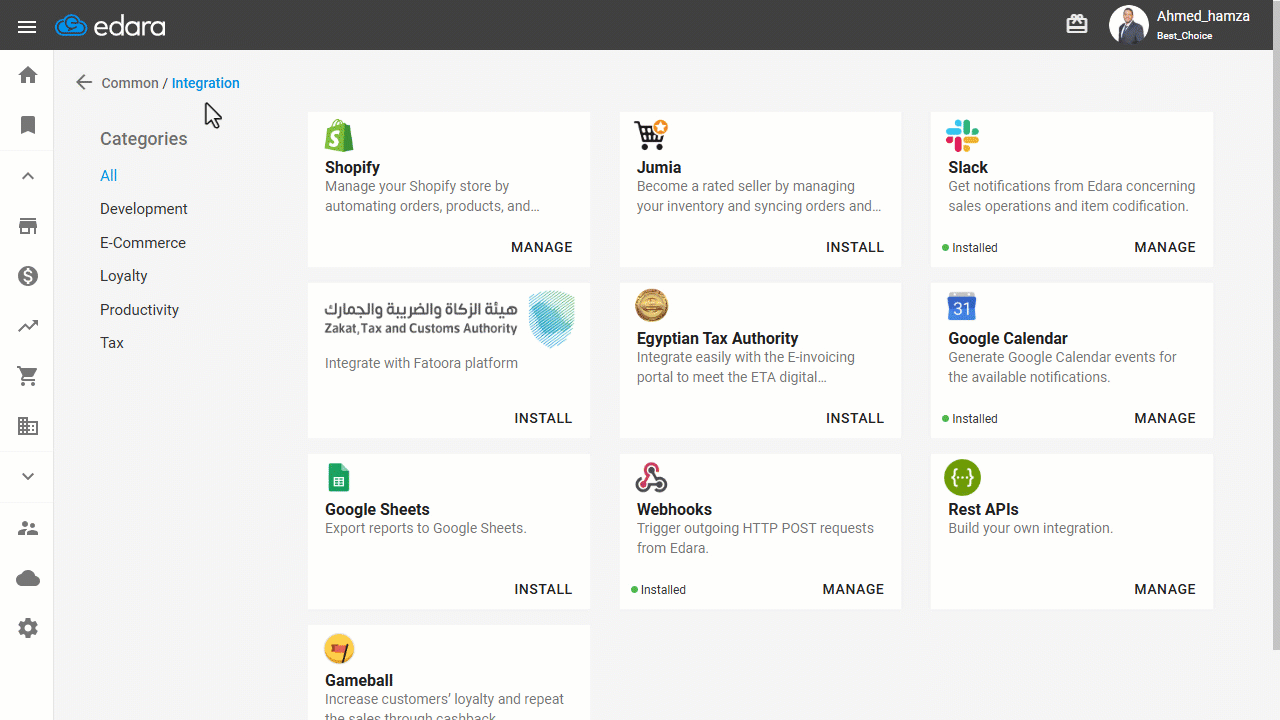
Task: Go back with the arrow beside Common
Action: tap(84, 83)
